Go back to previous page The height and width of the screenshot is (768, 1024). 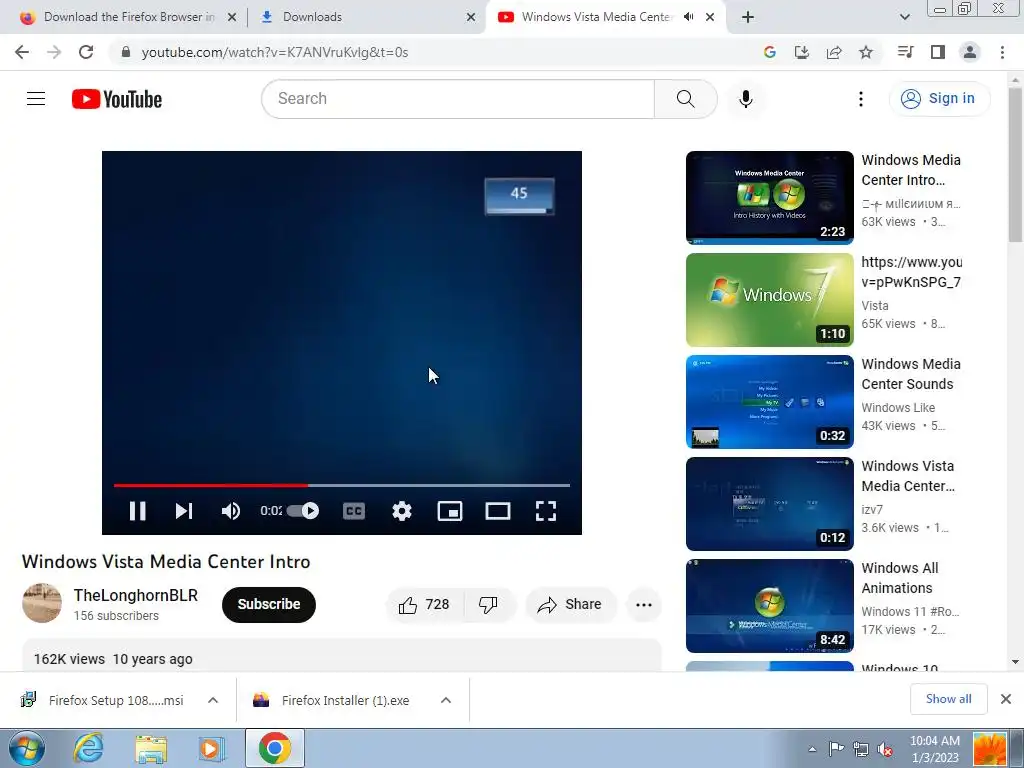[22, 52]
